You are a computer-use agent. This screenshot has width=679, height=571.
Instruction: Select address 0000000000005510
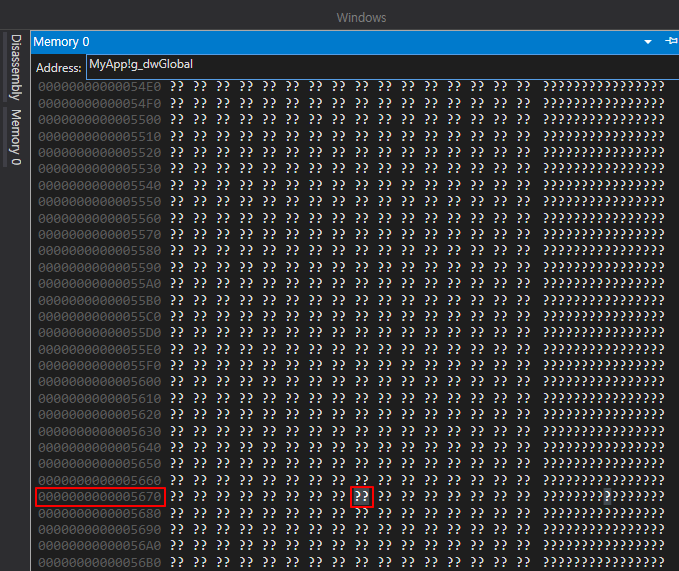coord(100,136)
